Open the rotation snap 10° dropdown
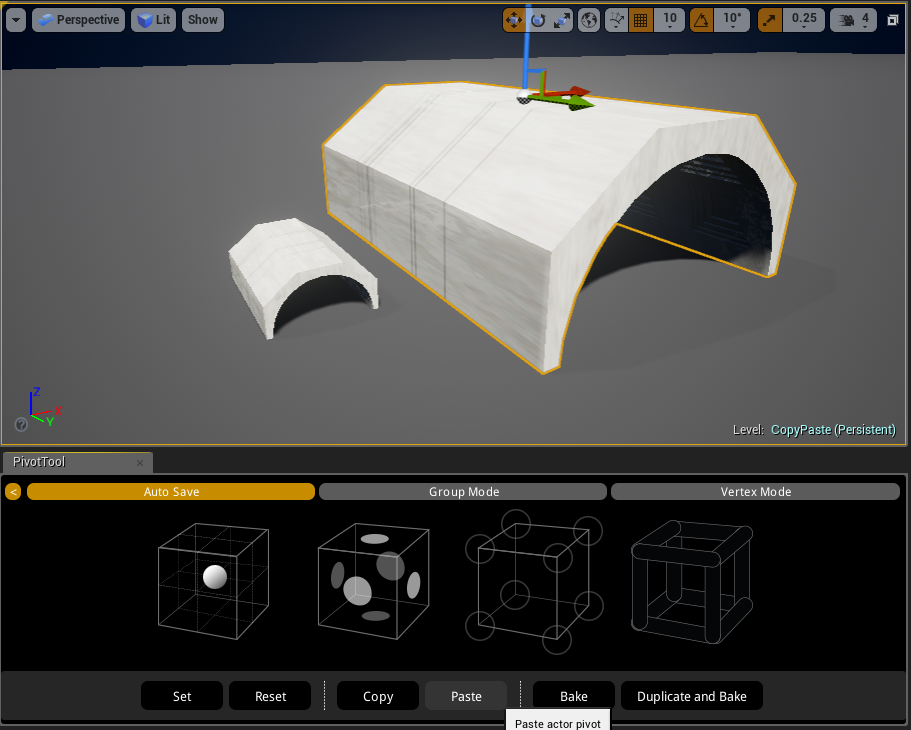Screen dimensions: 911x730 (x=733, y=20)
